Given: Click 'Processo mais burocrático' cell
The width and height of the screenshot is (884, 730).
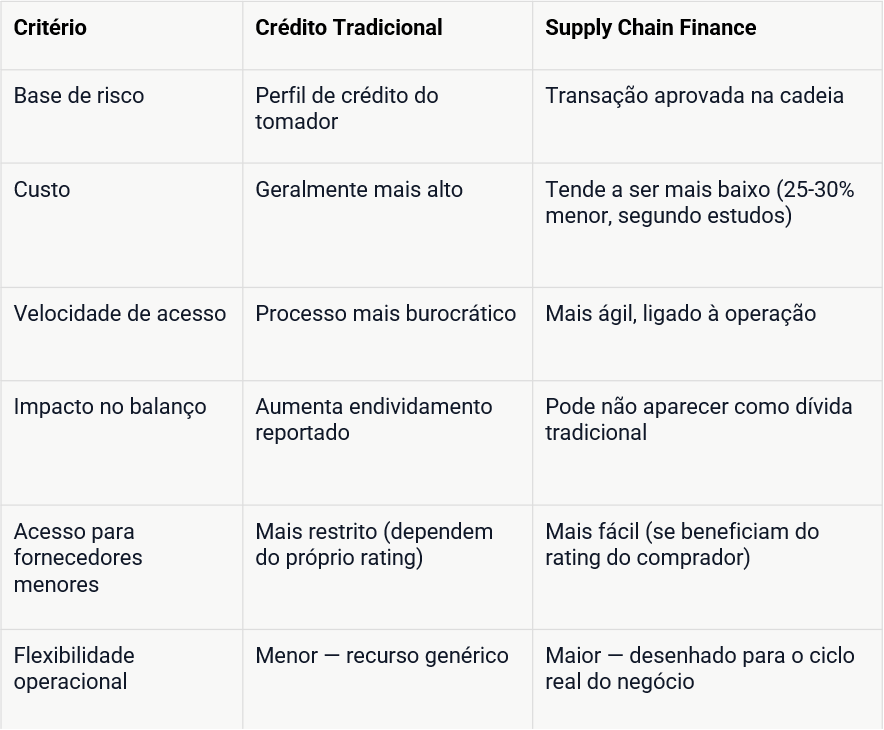Looking at the screenshot, I should tap(387, 334).
